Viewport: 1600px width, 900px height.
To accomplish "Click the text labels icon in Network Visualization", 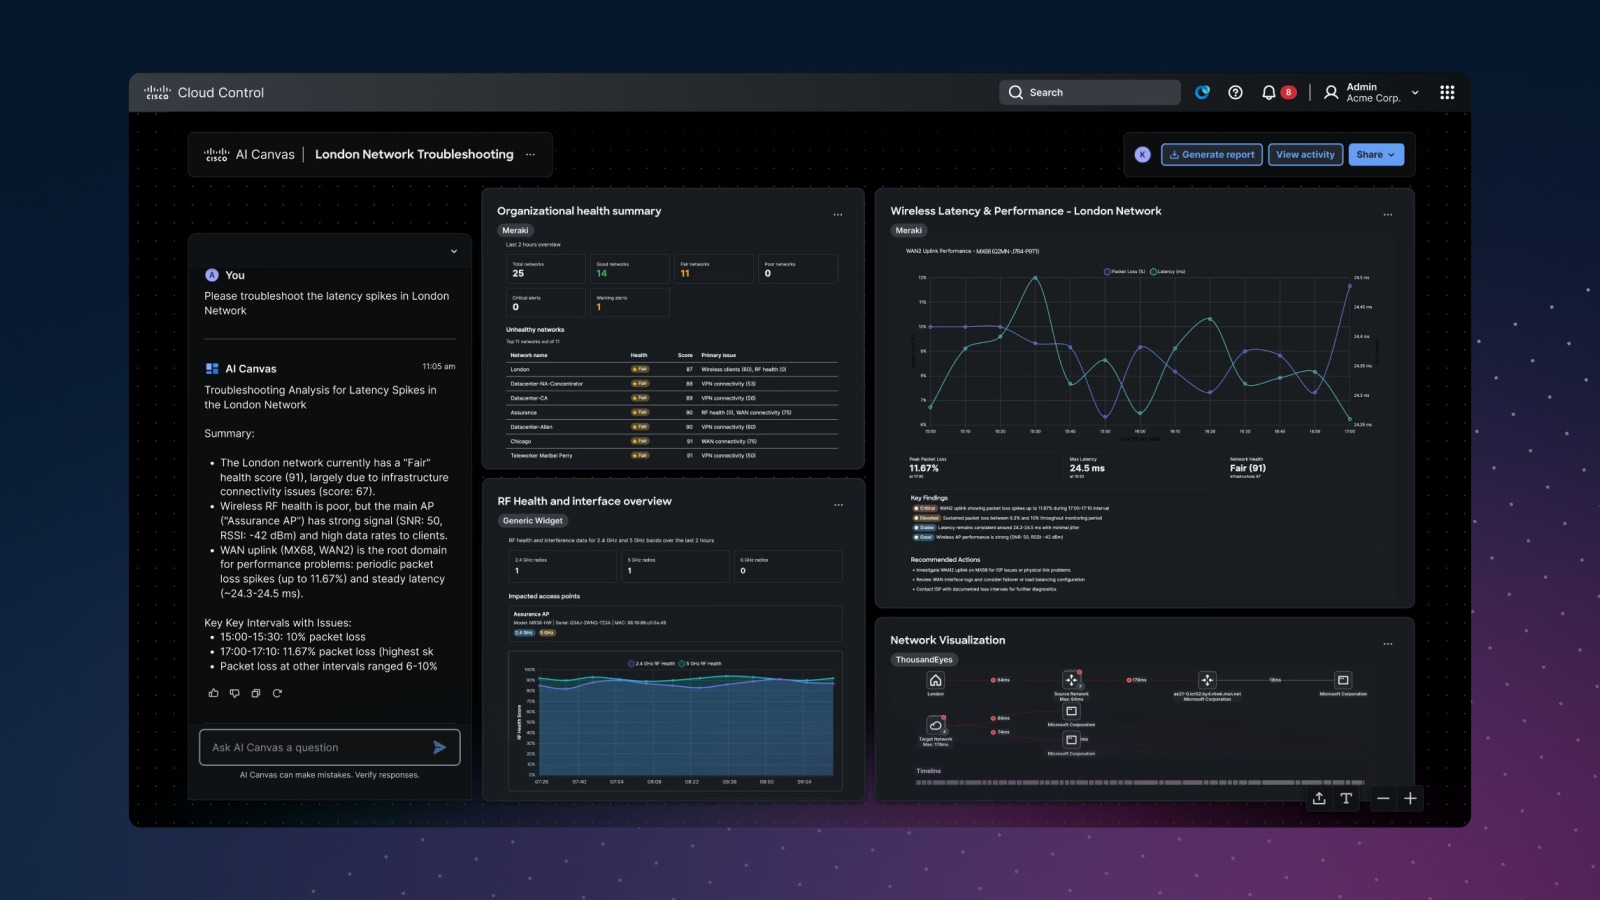I will (x=1347, y=799).
